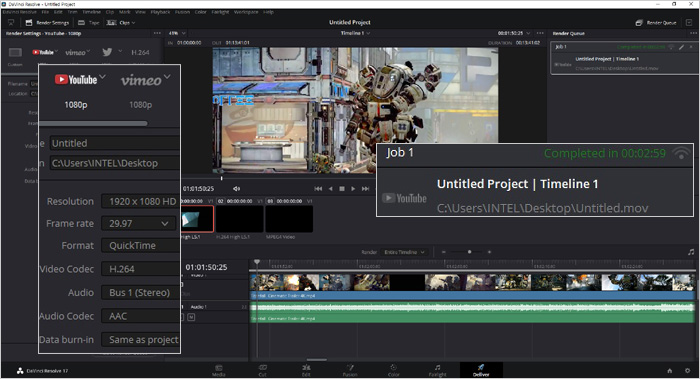Toggle the full-screen viewer icon in top toolbar
The width and height of the screenshot is (700, 379).
(11, 22)
